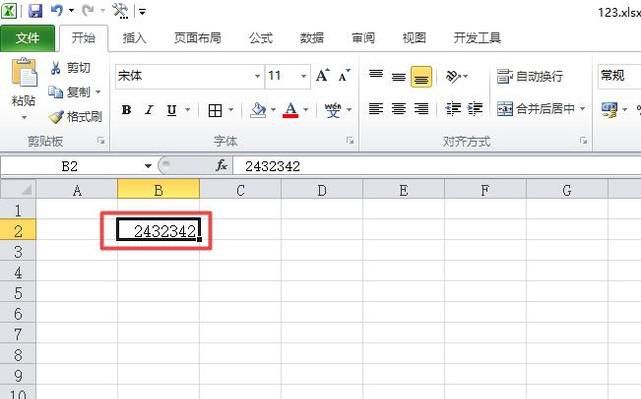This screenshot has width=641, height=399.
Task: Switch to the 开始 Home tab
Action: (83, 38)
